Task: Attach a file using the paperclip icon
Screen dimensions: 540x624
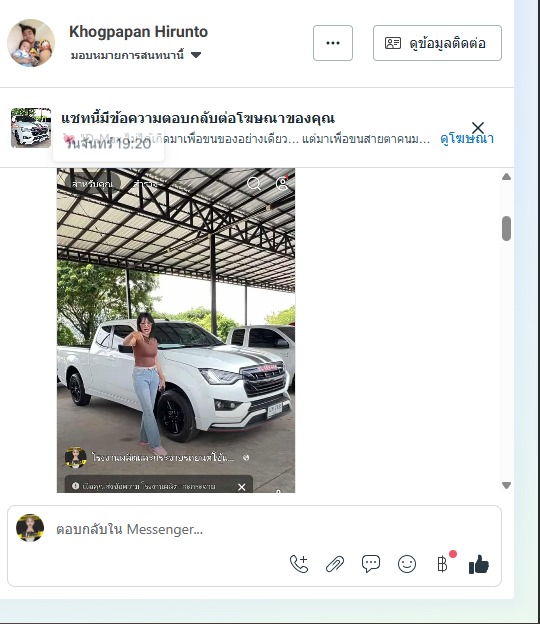Action: pos(335,564)
